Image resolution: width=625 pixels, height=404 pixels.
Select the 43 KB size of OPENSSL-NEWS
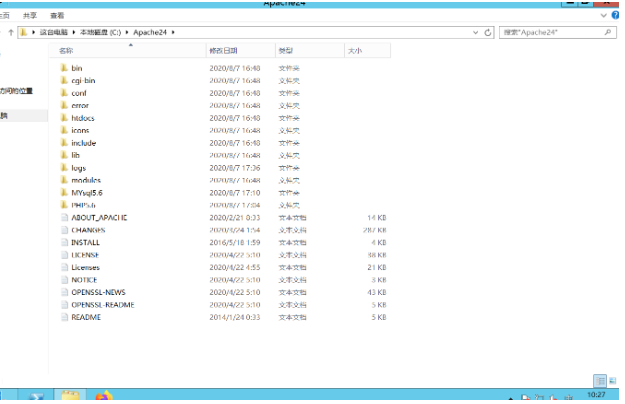pyautogui.click(x=377, y=292)
